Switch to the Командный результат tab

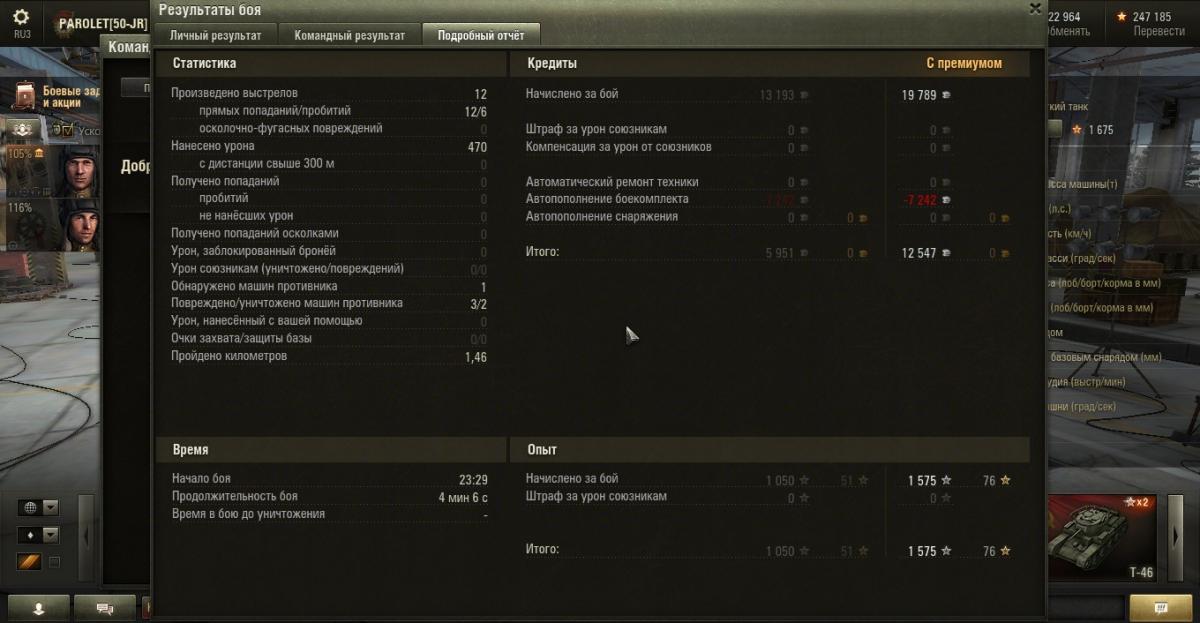[350, 35]
